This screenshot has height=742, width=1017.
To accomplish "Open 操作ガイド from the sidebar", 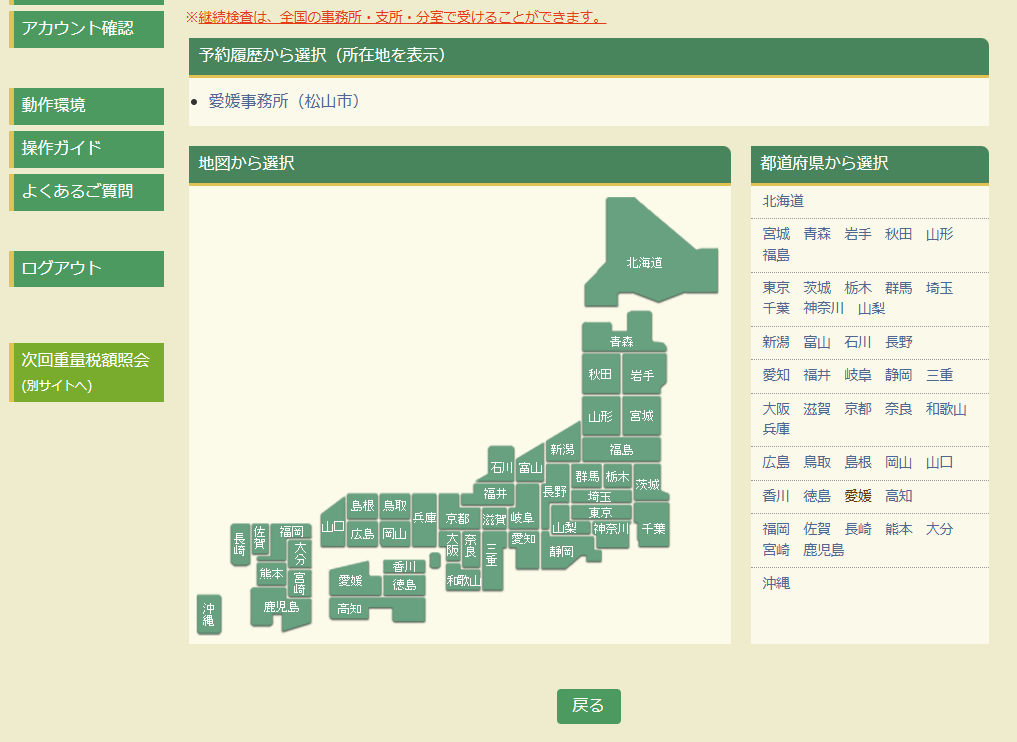I will (87, 148).
